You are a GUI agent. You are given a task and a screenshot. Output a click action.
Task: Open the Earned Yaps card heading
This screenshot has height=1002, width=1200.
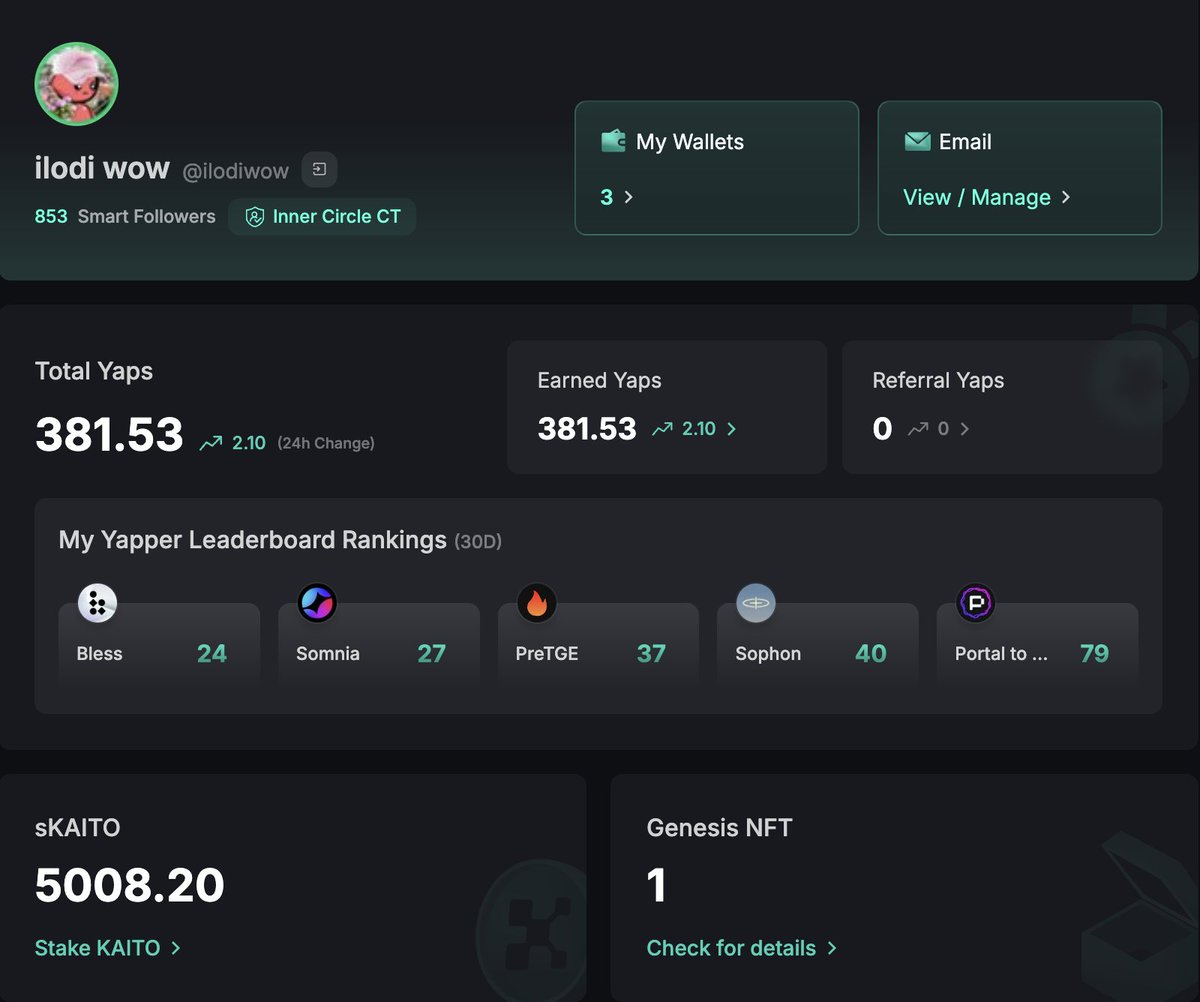tap(599, 380)
